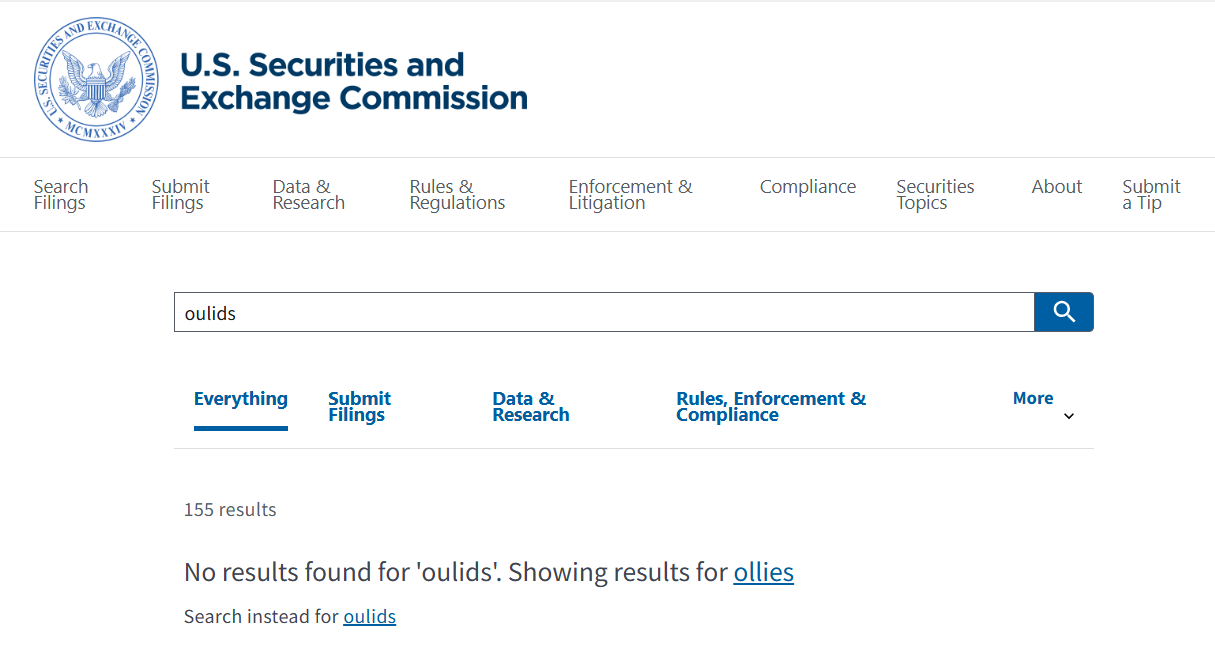Select the Everything results tab
1215x647 pixels.
point(241,399)
